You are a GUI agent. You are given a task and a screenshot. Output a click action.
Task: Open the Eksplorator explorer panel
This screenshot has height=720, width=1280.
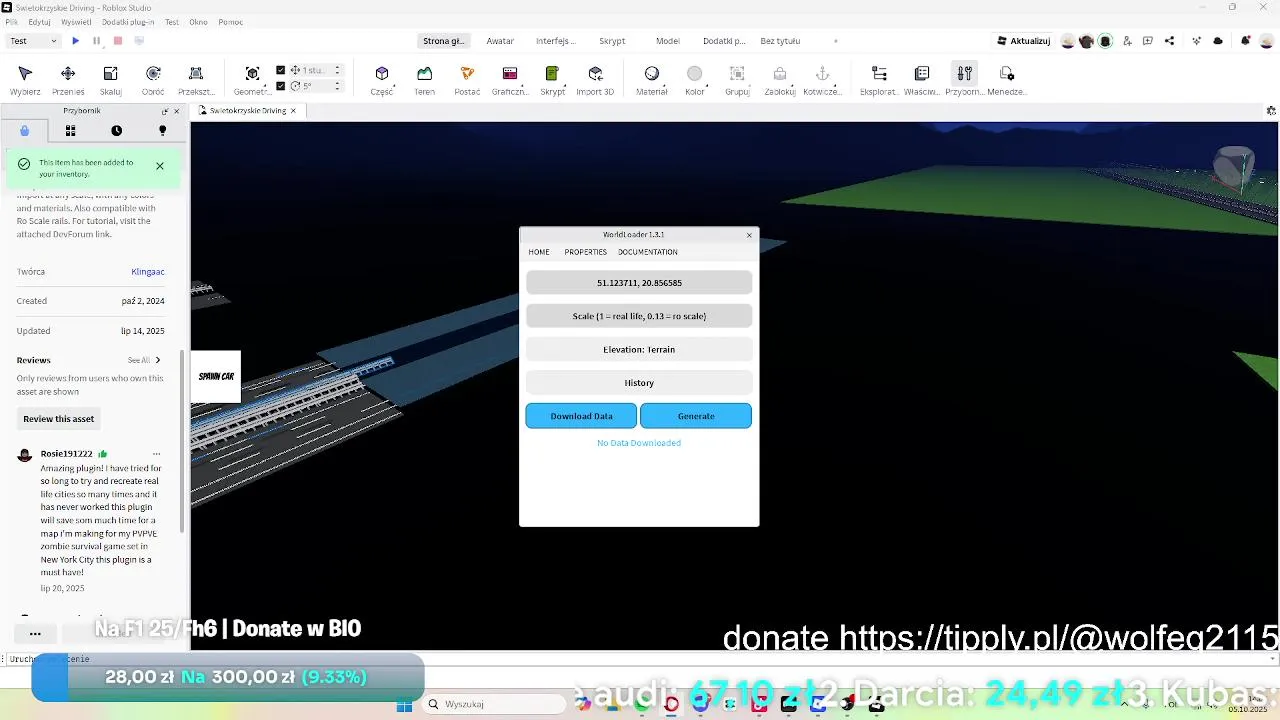(879, 80)
